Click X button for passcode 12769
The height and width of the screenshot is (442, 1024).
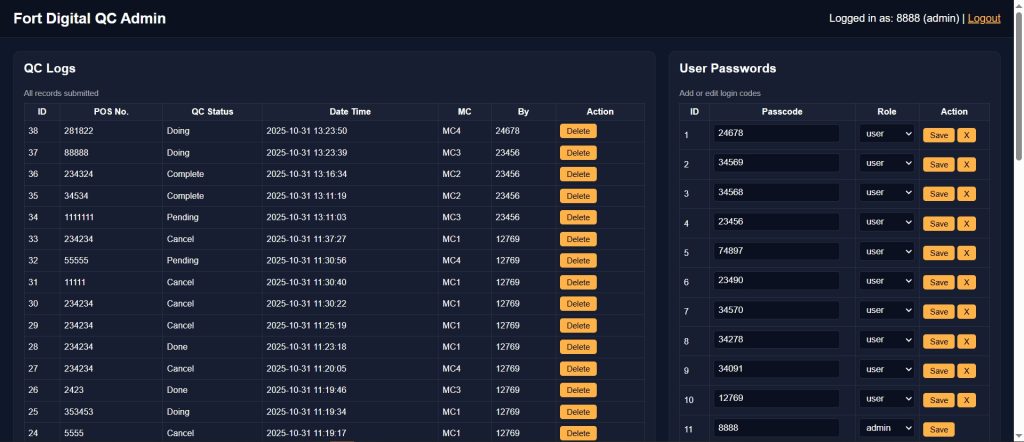point(966,400)
